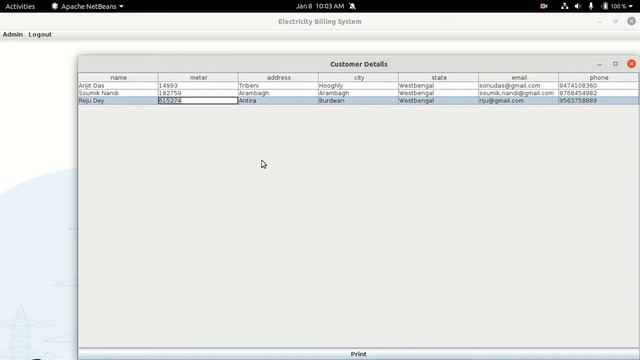The height and width of the screenshot is (360, 640).
Task: Click the state column header
Action: pos(438,78)
